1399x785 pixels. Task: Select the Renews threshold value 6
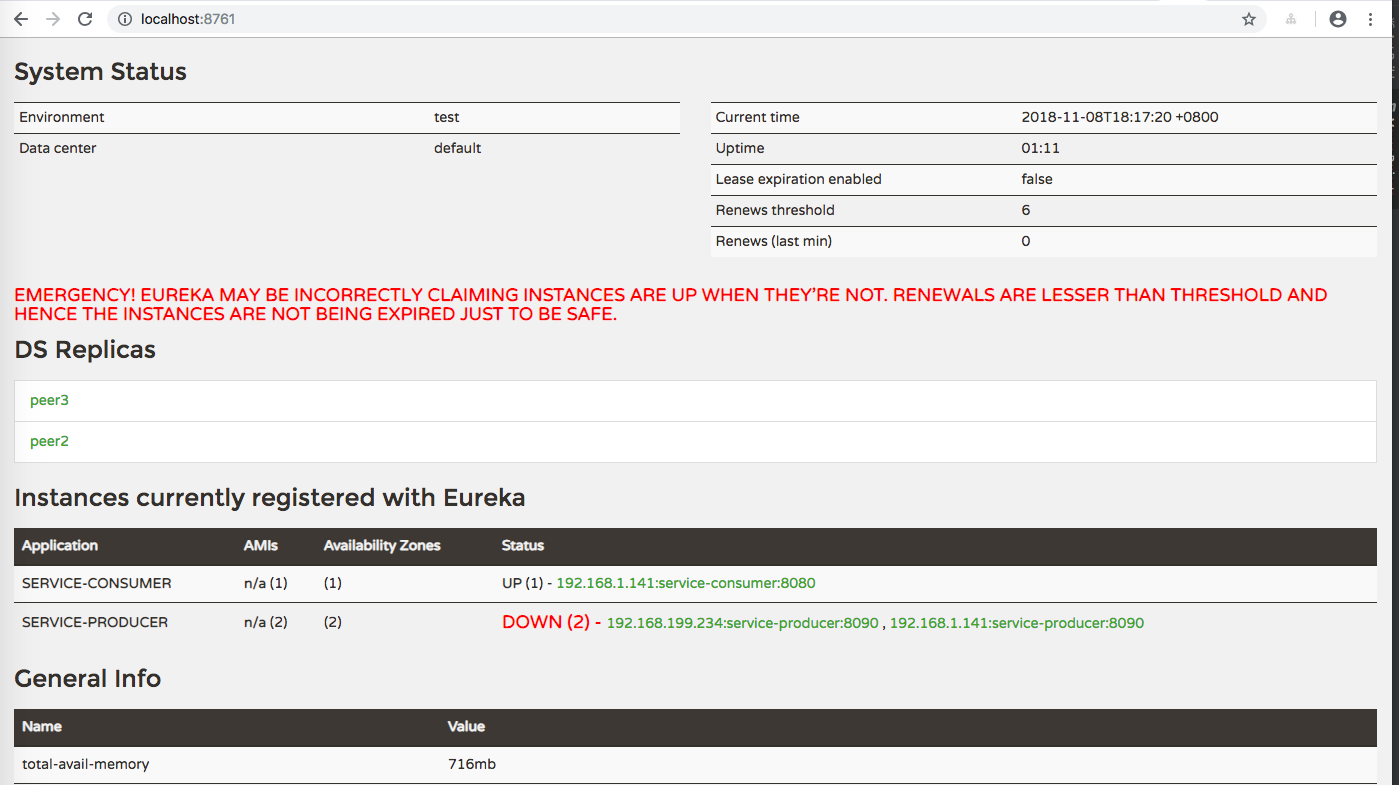point(1026,210)
